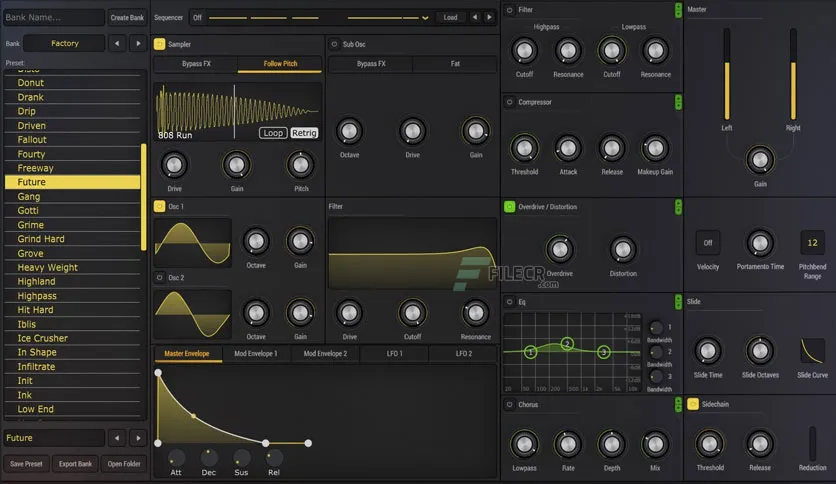Click the Sampler Pitch knob
Viewport: 836px width, 484px height.
click(301, 165)
